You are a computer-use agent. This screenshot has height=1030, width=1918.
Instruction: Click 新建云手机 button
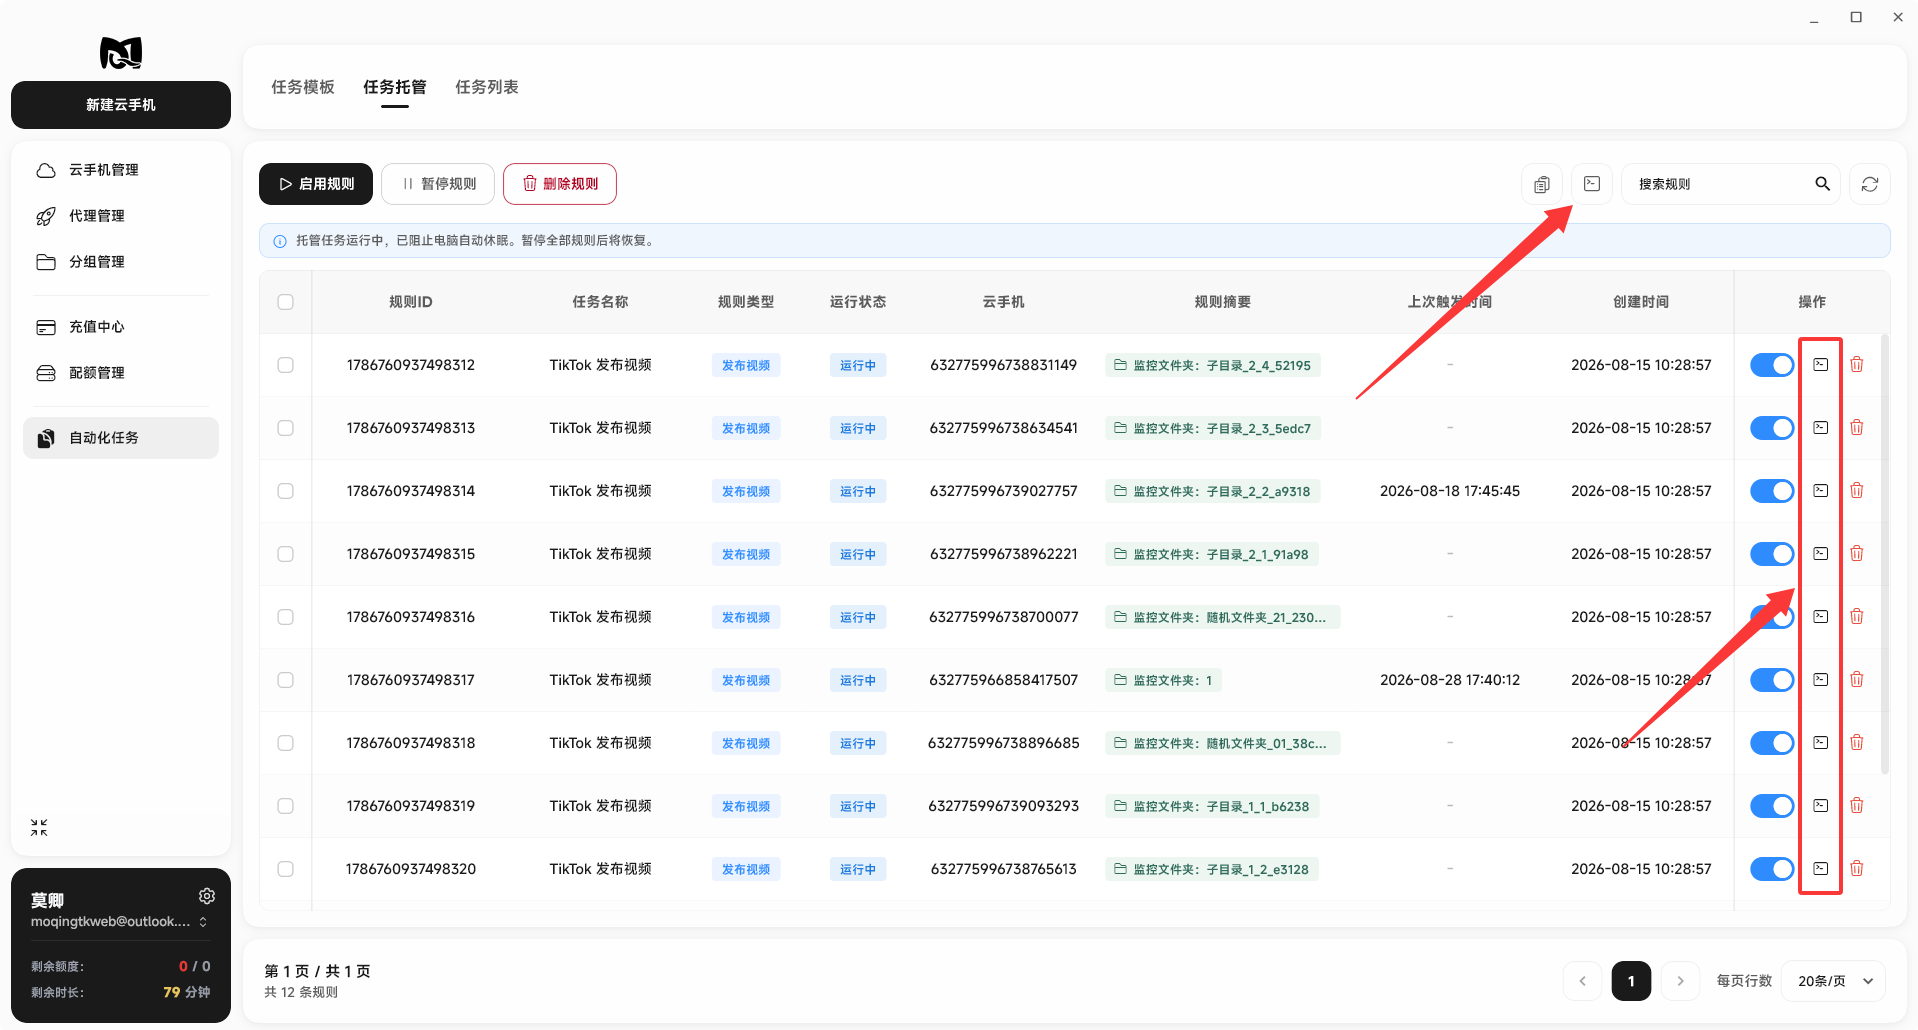(121, 105)
